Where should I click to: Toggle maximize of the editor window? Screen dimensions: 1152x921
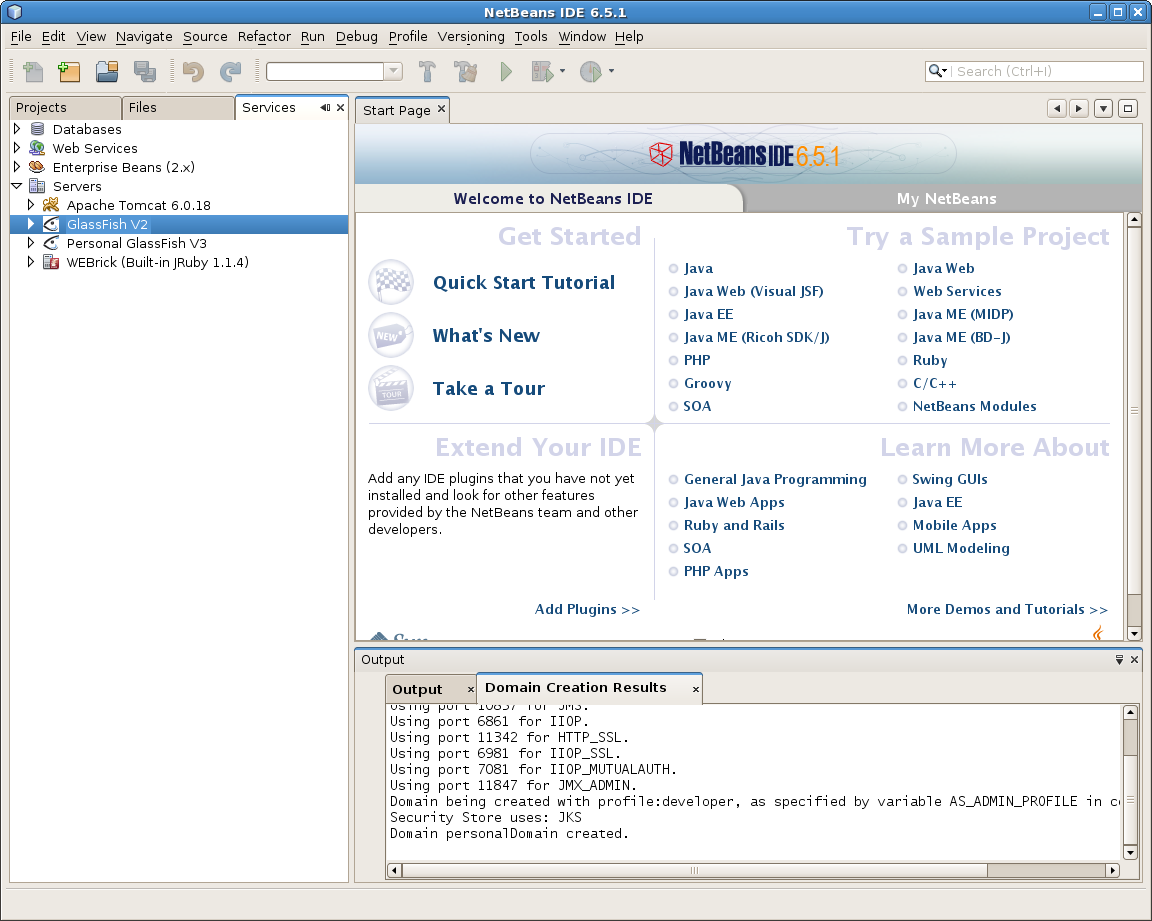1127,109
